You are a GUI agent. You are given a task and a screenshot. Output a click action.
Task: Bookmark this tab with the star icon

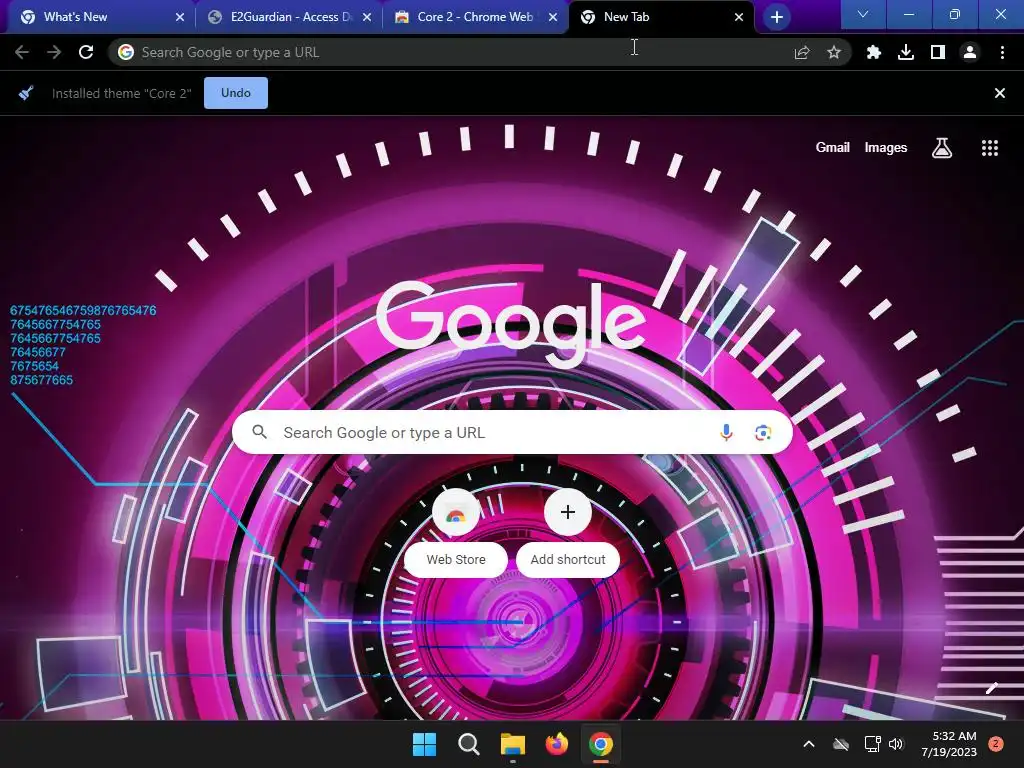click(834, 52)
